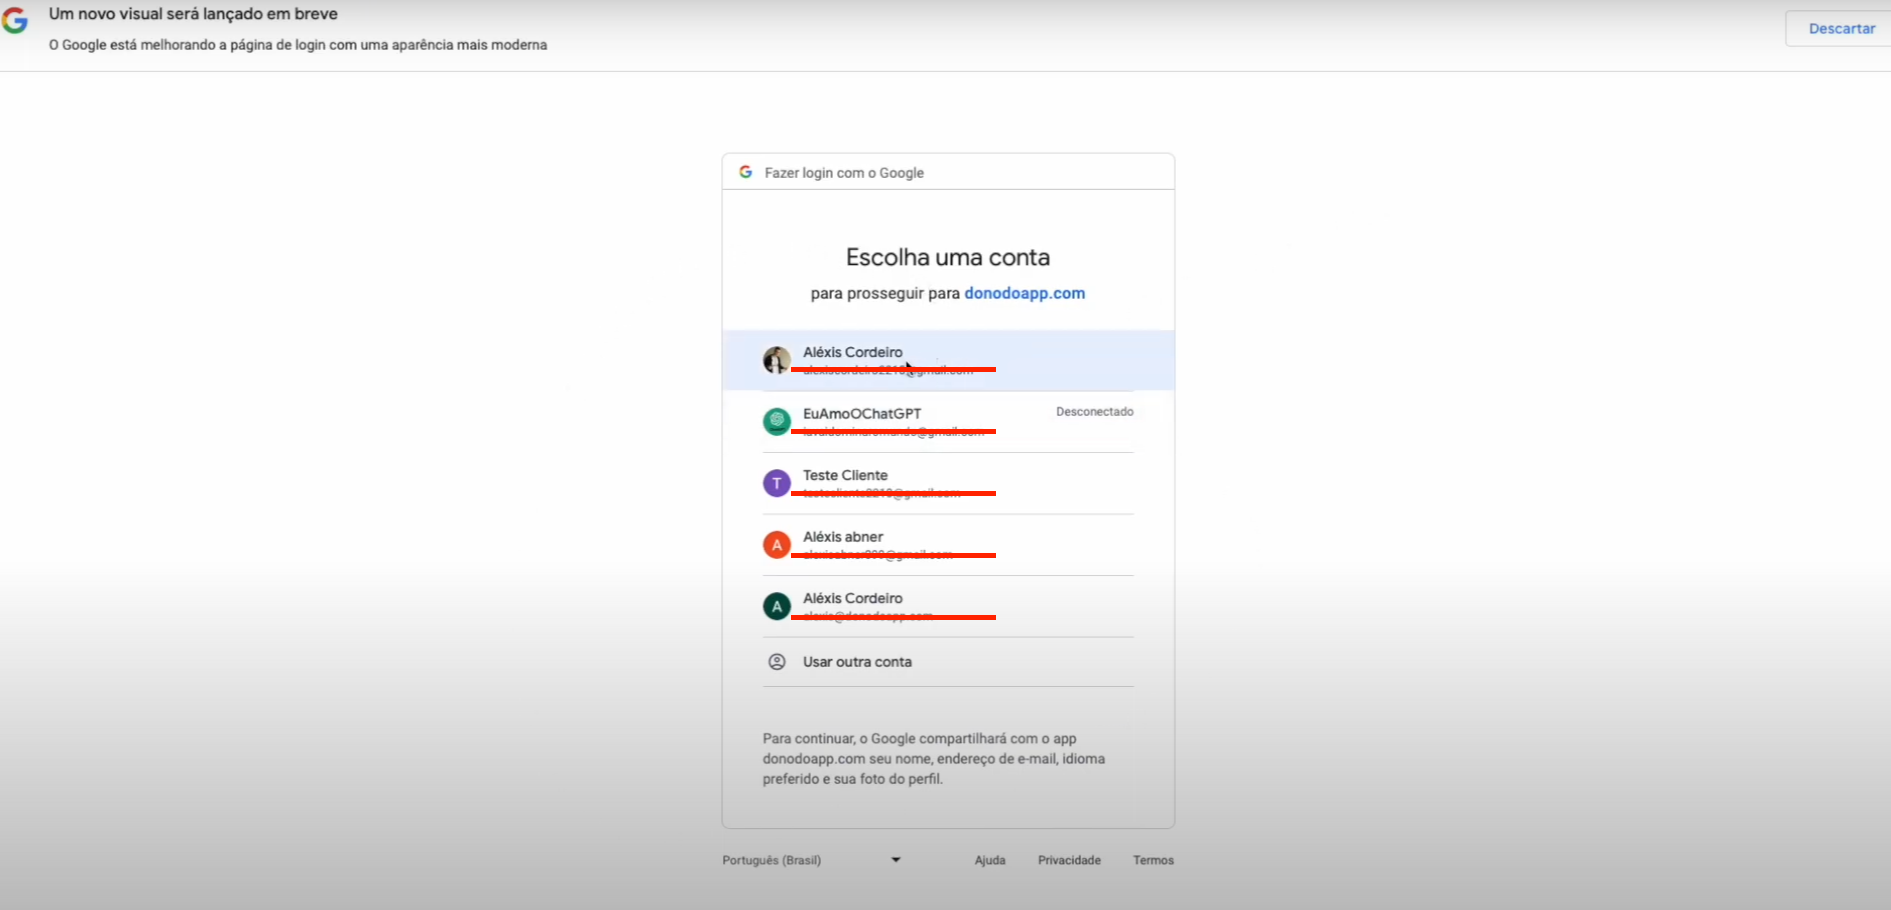Viewport: 1891px width, 910px height.
Task: Click the orange A avatar for Aléxis abner
Action: [776, 545]
